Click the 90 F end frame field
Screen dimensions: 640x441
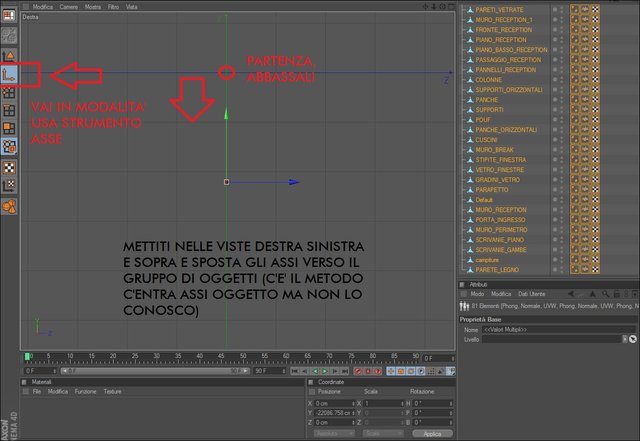point(270,371)
